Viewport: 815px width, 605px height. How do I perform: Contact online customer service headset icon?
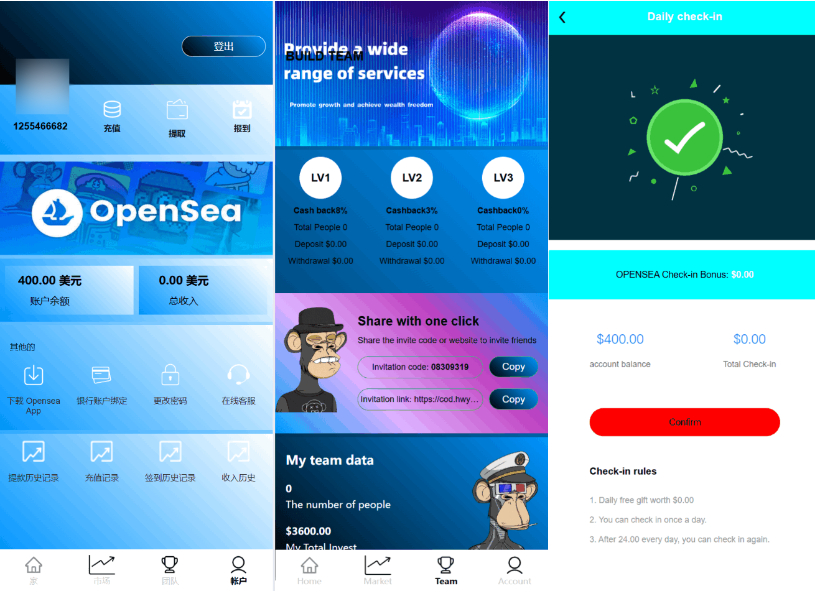pos(238,374)
